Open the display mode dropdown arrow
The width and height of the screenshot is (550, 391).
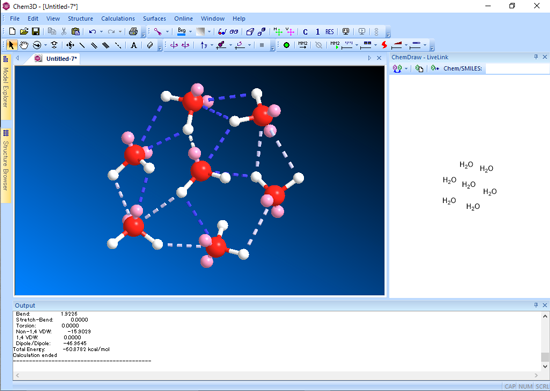point(167,32)
